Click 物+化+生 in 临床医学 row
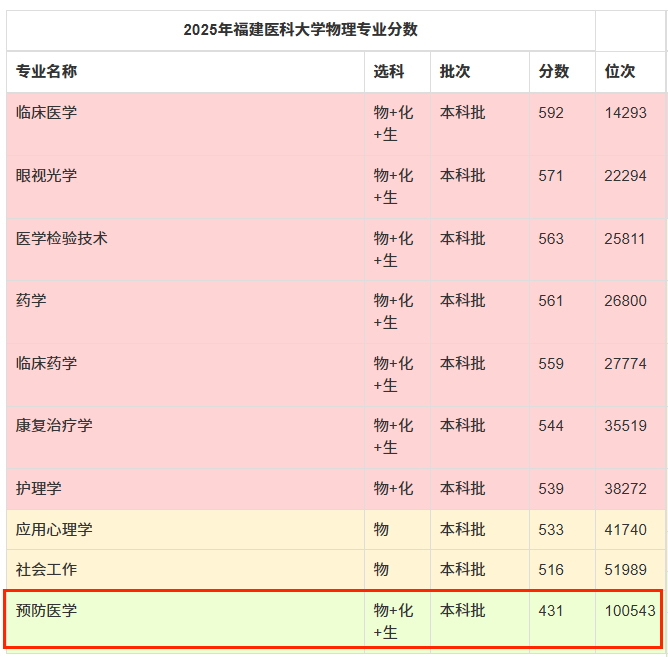The image size is (668, 657). coord(393,124)
